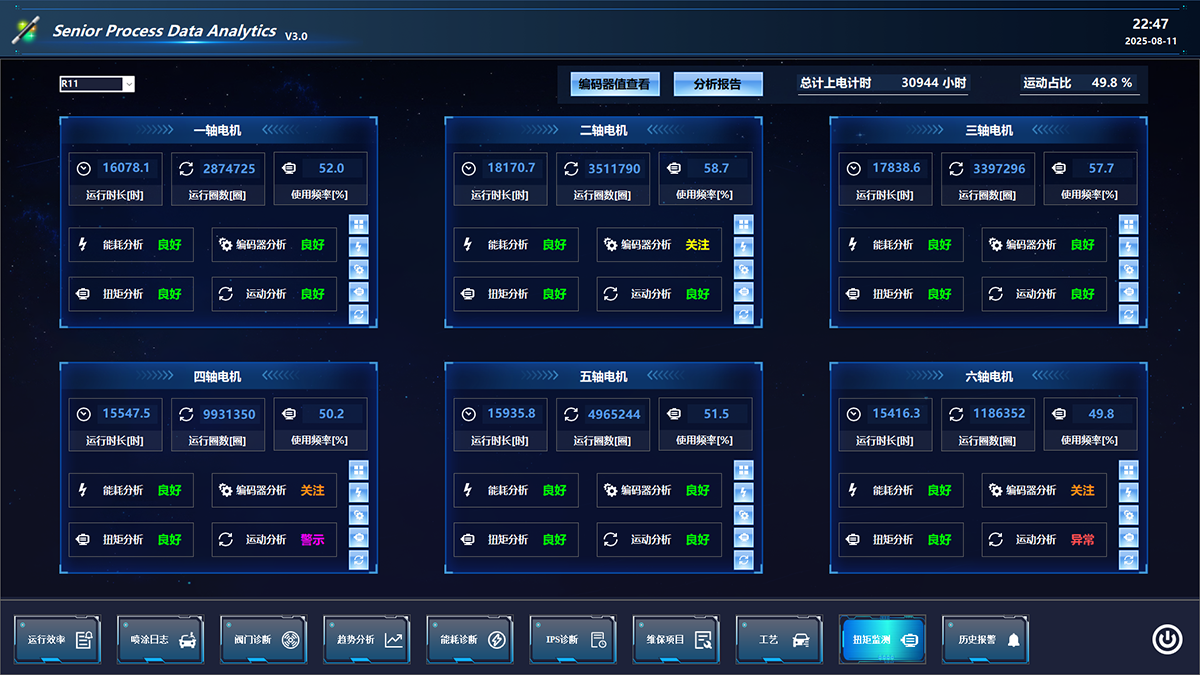Select gear encoder side icon in 二轴电机 panel

coord(743,270)
